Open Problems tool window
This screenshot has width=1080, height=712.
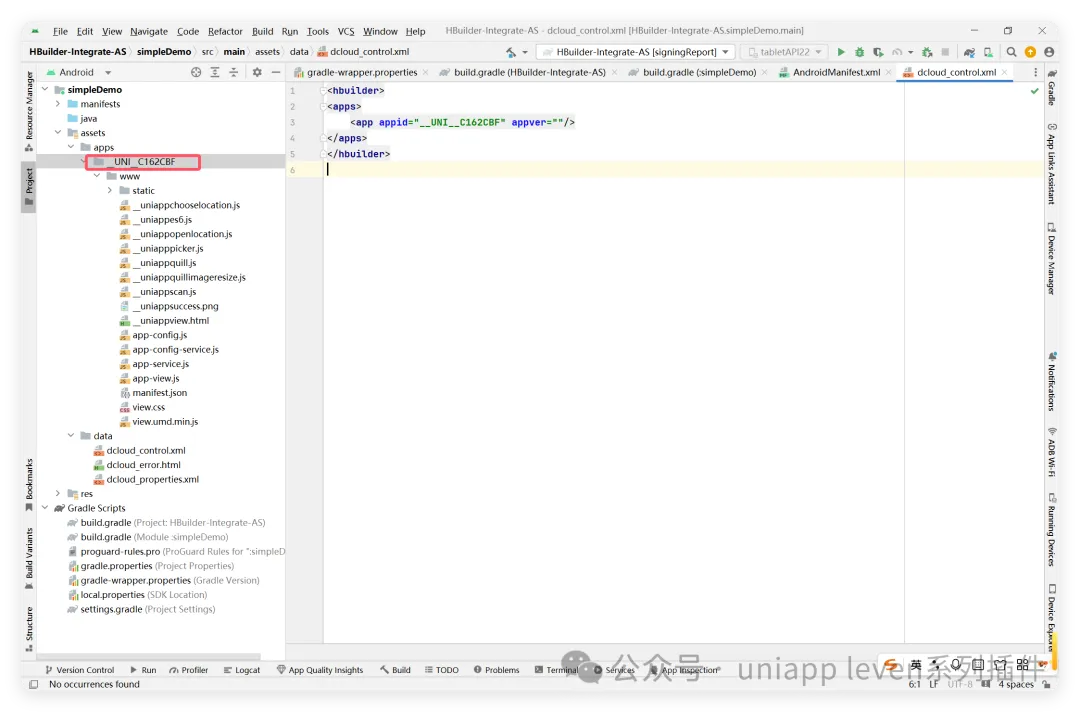pos(497,670)
